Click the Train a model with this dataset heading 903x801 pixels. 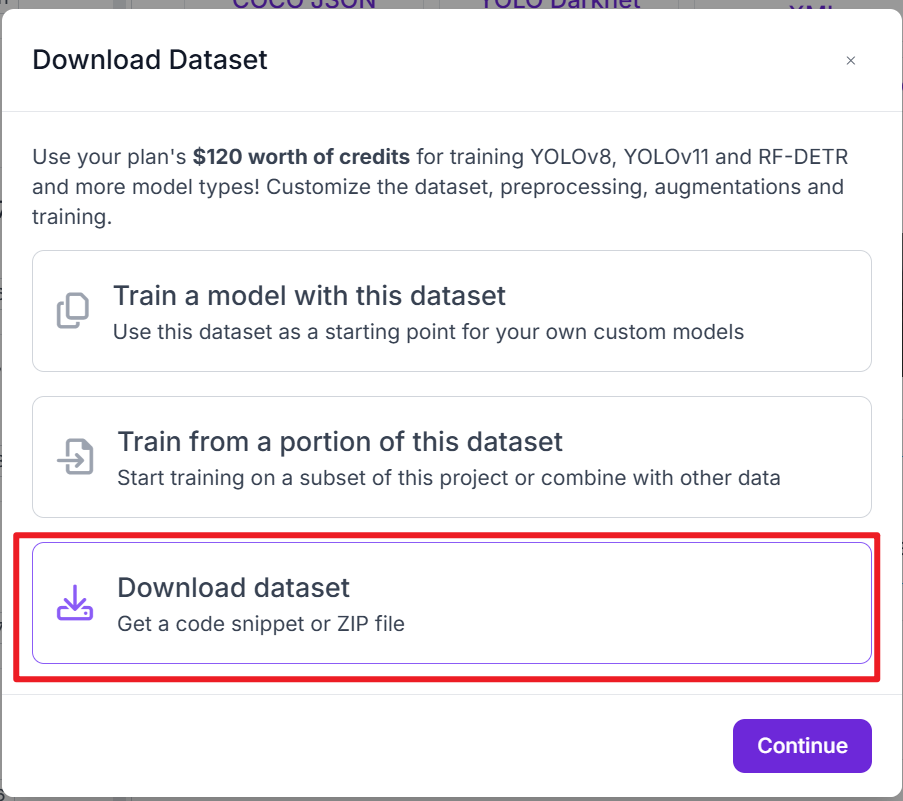(x=309, y=296)
